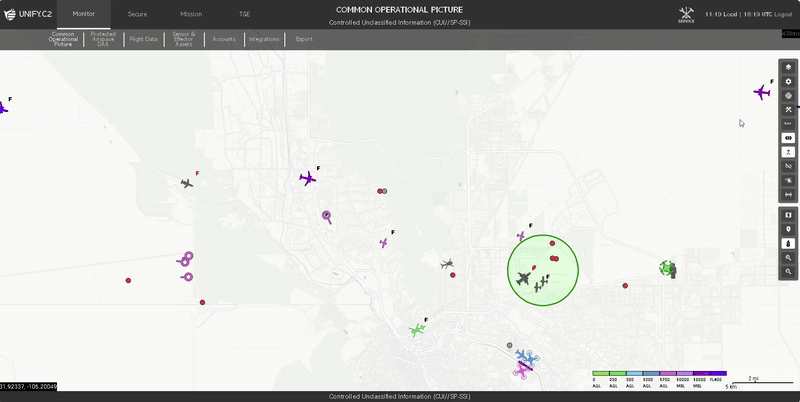Toggle the highlighted white link toolbar button
This screenshot has width=800, height=402.
click(x=788, y=137)
